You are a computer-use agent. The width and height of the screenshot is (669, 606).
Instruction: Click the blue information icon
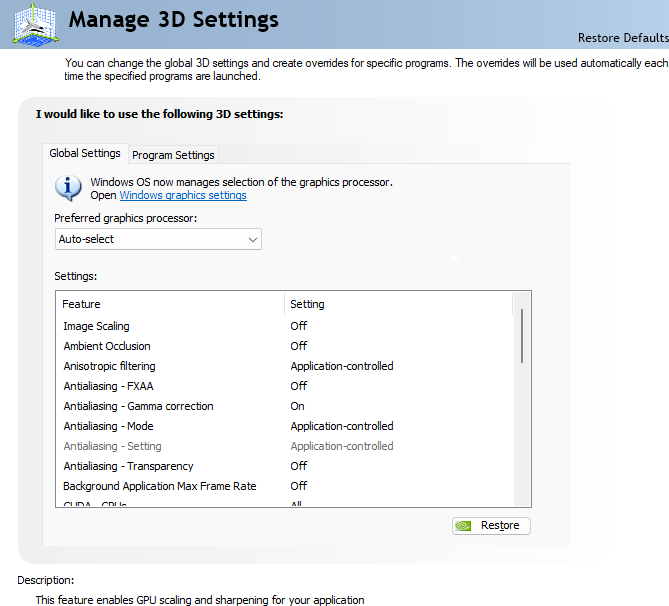(68, 187)
